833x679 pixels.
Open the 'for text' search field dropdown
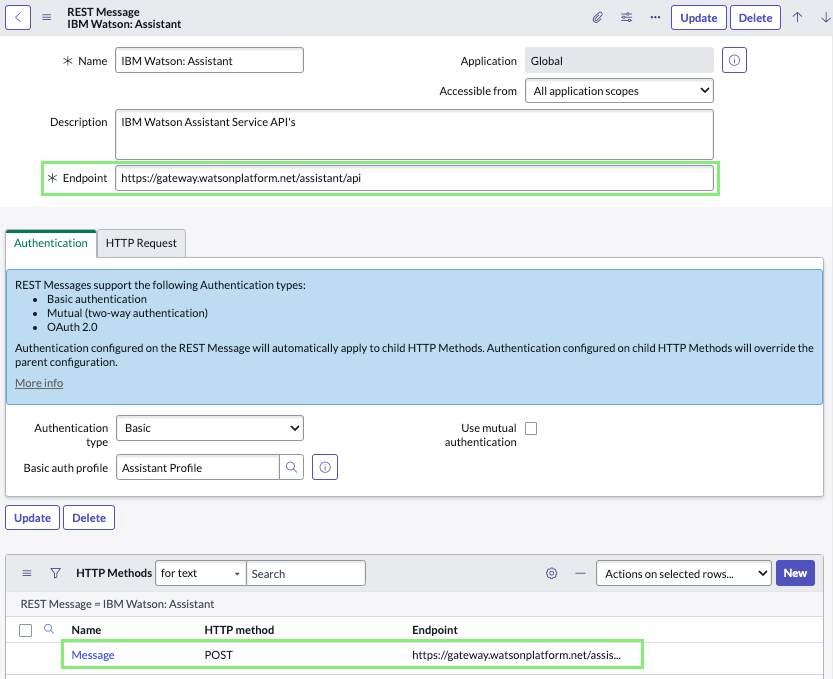point(200,573)
